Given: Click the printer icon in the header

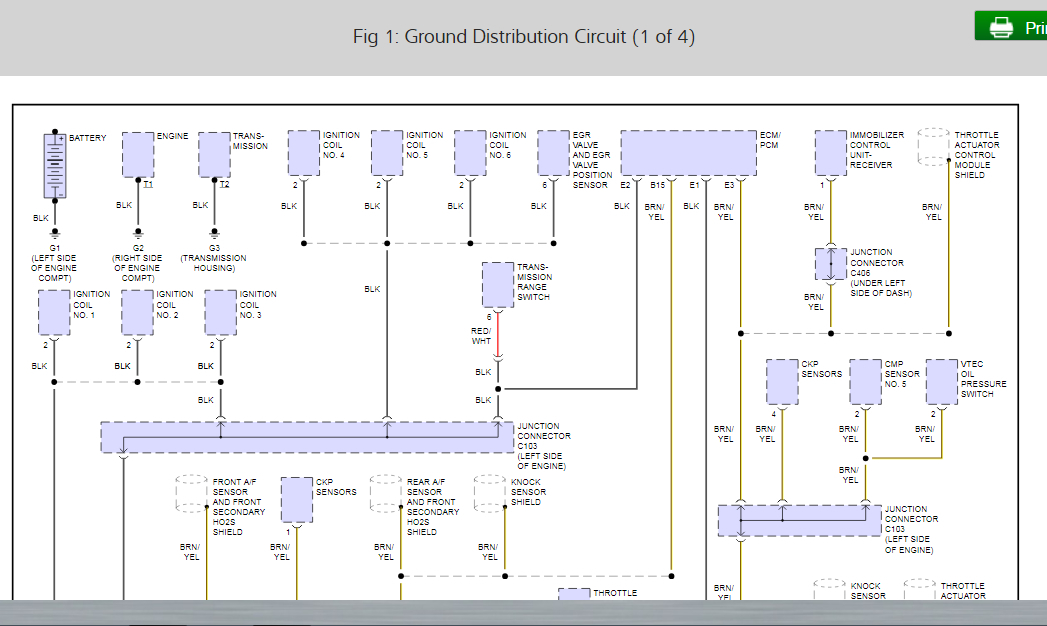Looking at the screenshot, I should [x=1000, y=28].
